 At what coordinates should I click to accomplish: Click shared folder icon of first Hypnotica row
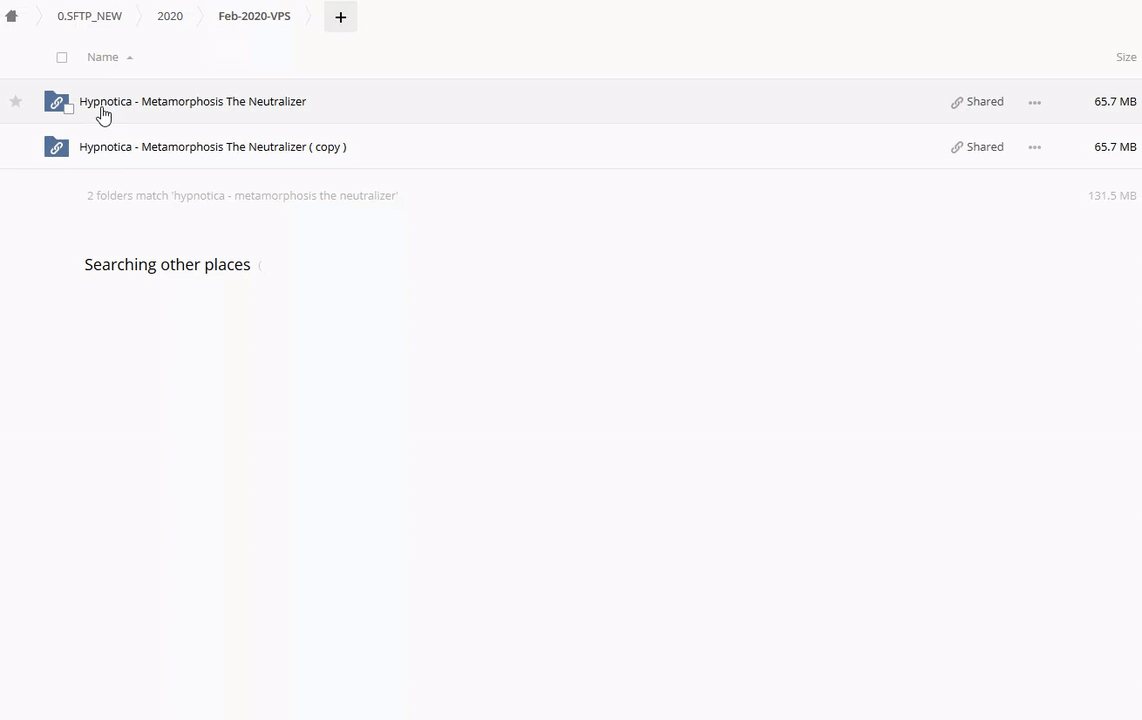pos(55,102)
